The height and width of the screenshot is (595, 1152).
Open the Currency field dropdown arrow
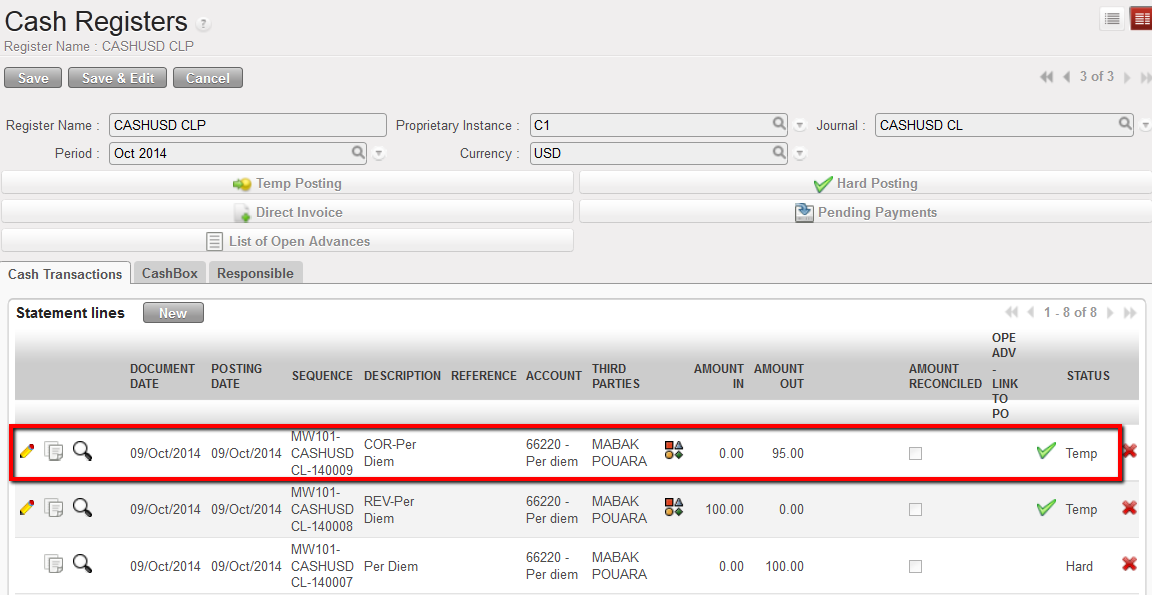pyautogui.click(x=800, y=154)
